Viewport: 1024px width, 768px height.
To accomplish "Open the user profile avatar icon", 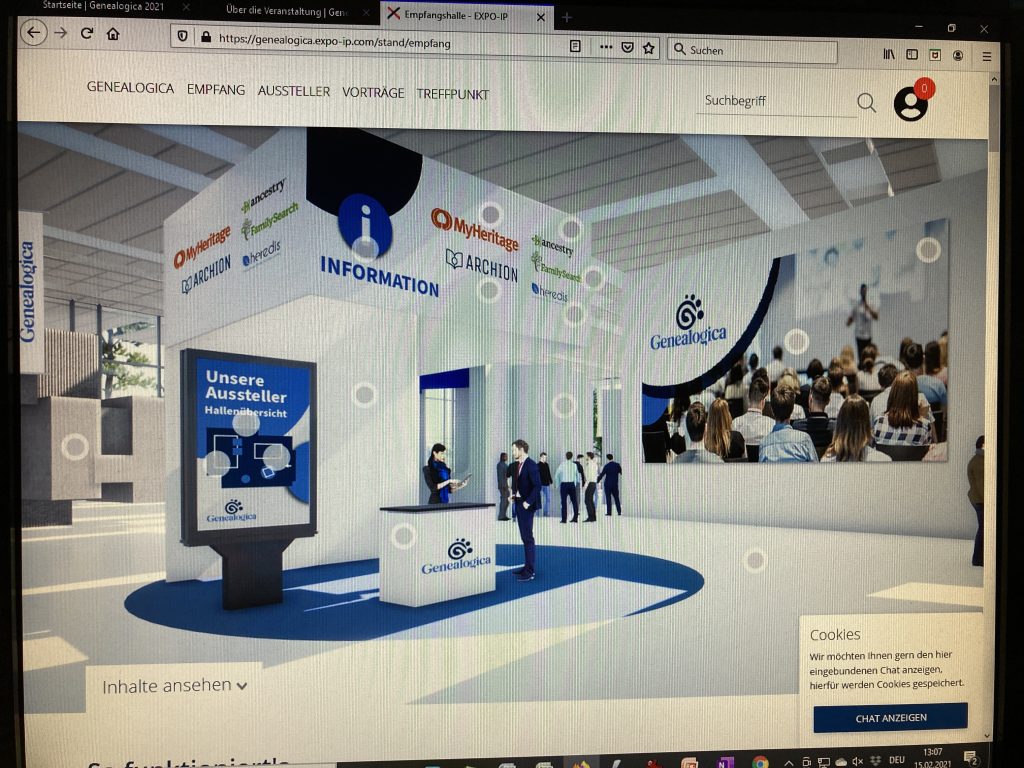I will pos(910,104).
